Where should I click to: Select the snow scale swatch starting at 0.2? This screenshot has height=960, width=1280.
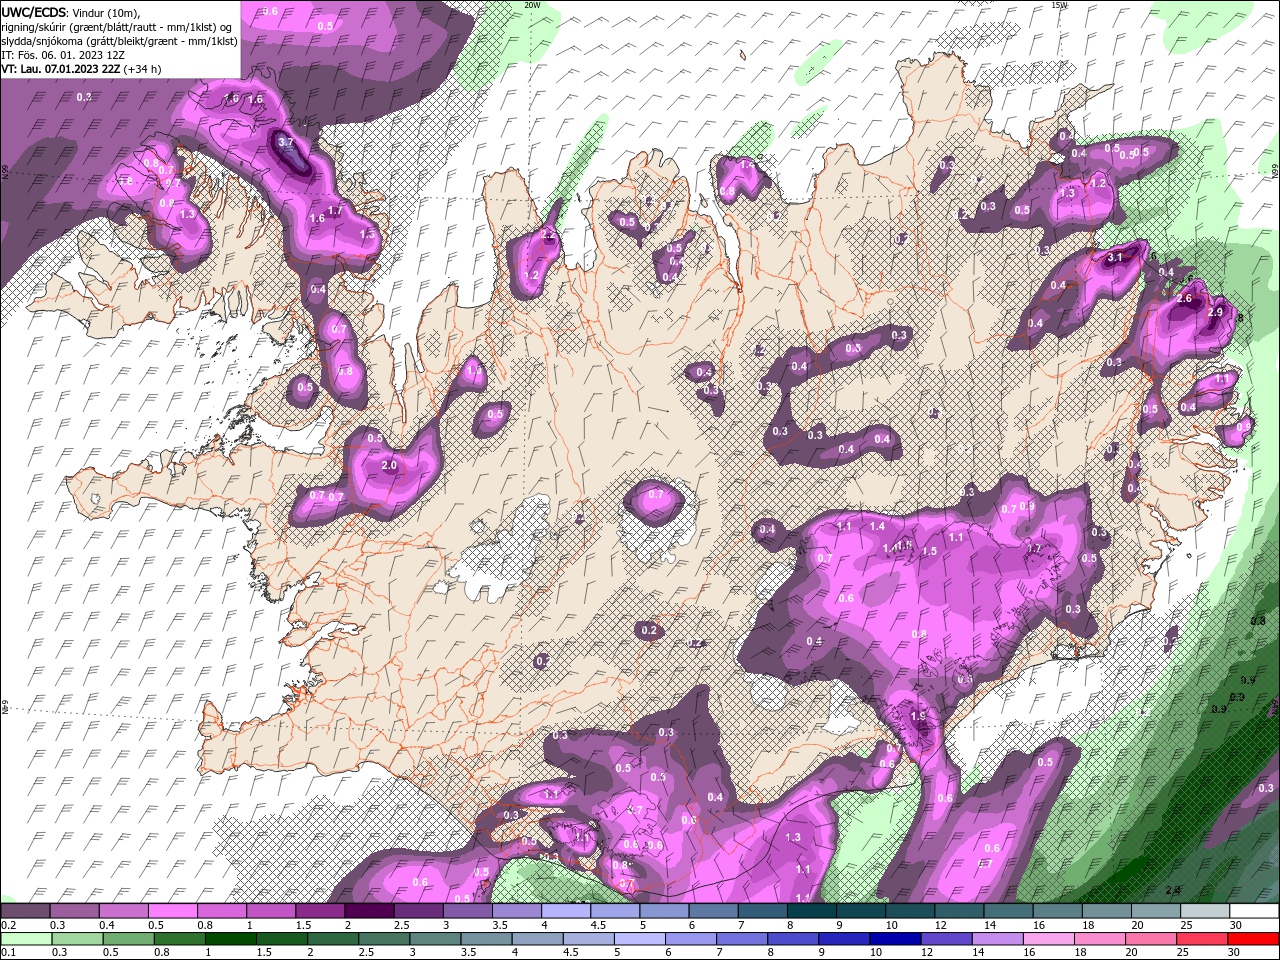tap(25, 911)
